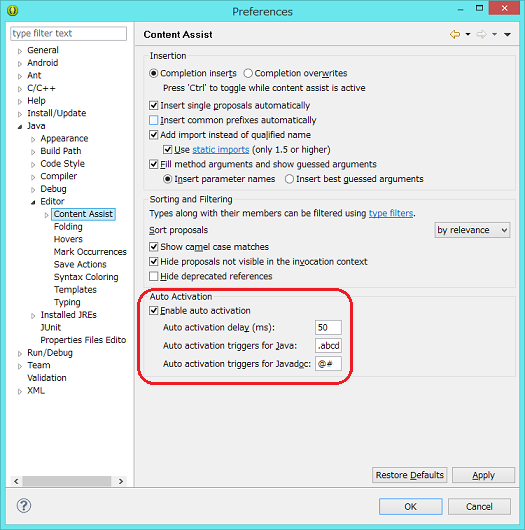Image resolution: width=525 pixels, height=530 pixels.
Task: Select JUnit in the tree
Action: [x=51, y=327]
